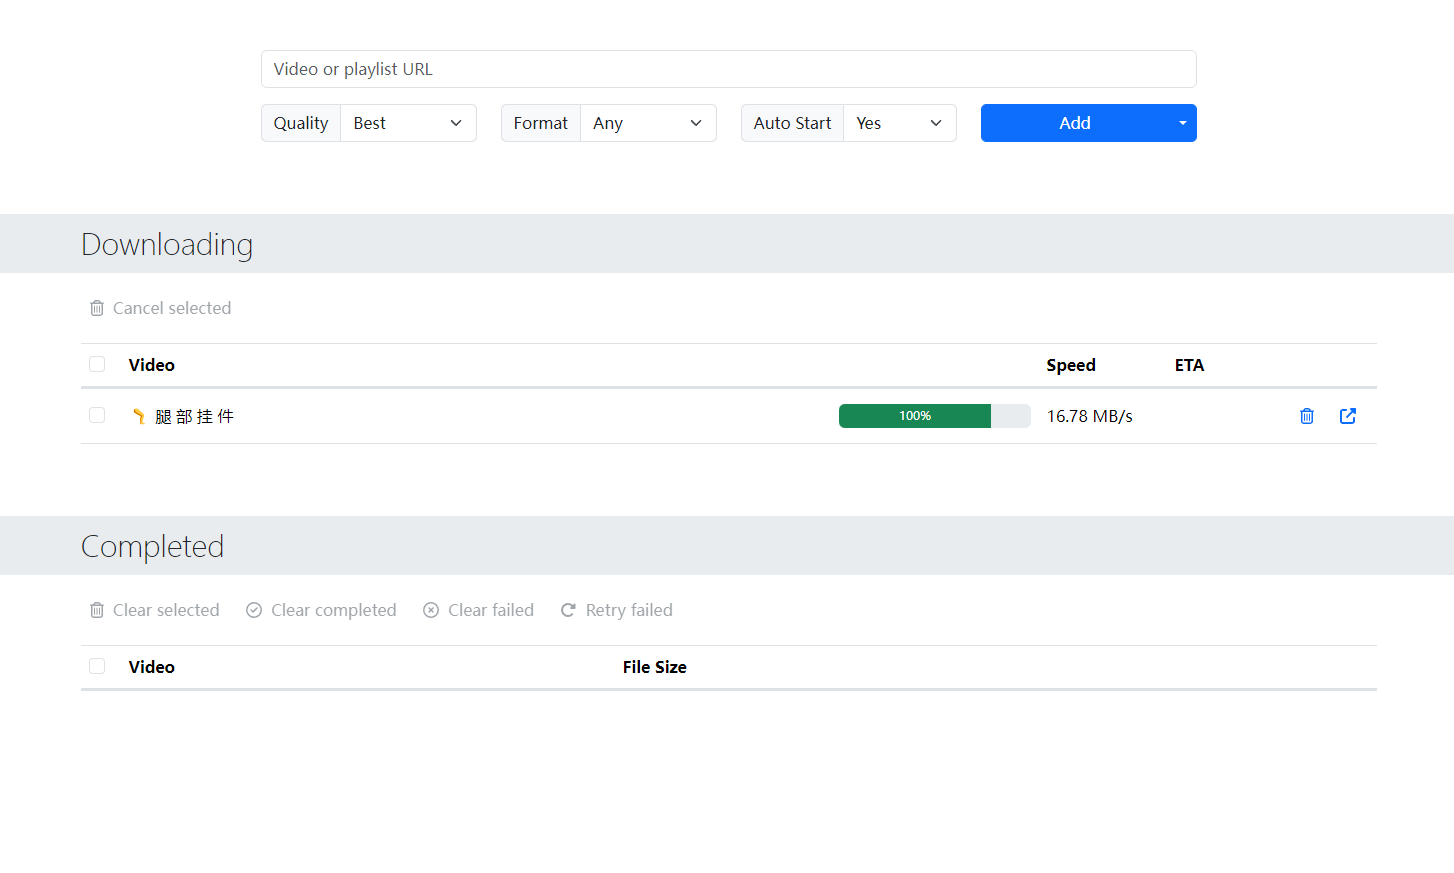Select all in the Completed header checkbox

[x=97, y=666]
